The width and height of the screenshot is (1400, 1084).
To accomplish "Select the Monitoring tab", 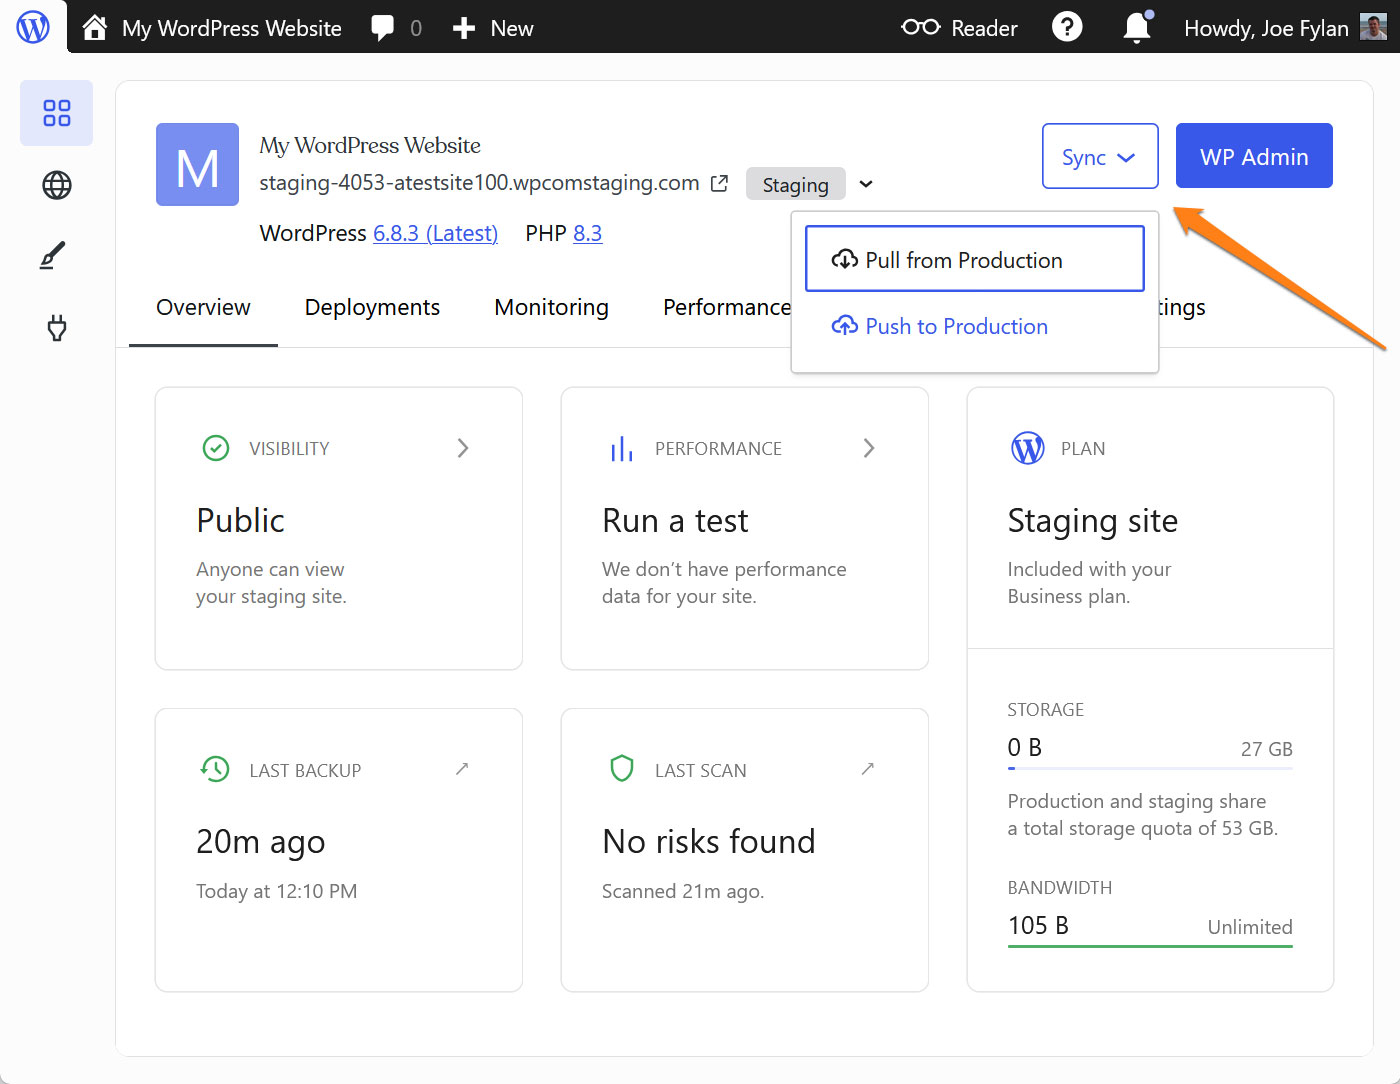I will [551, 307].
